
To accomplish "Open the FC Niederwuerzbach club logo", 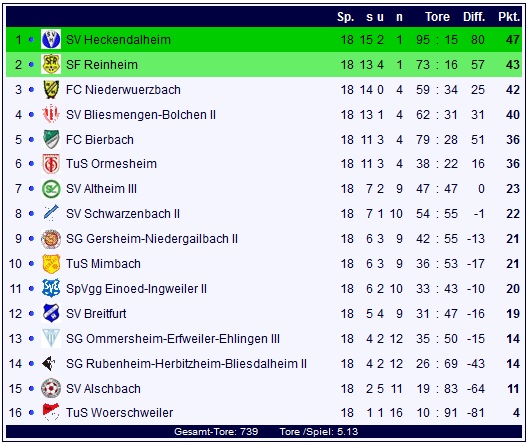I will tap(51, 89).
